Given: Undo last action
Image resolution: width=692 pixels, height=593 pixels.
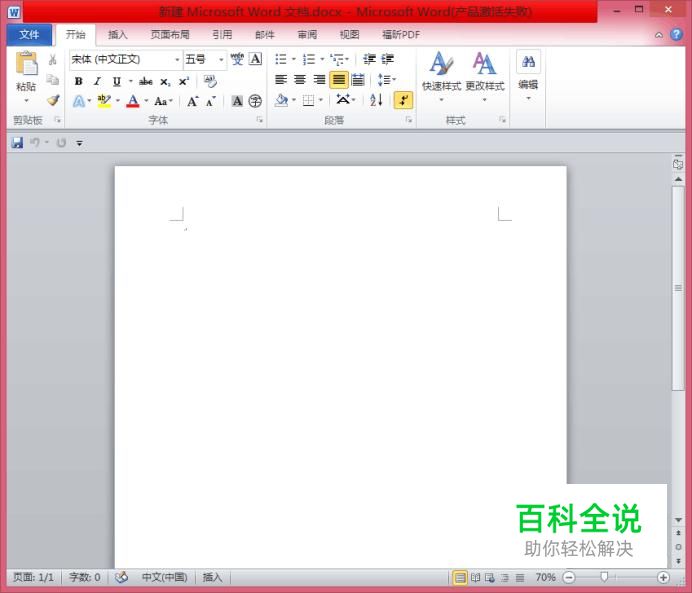Looking at the screenshot, I should click(x=35, y=143).
